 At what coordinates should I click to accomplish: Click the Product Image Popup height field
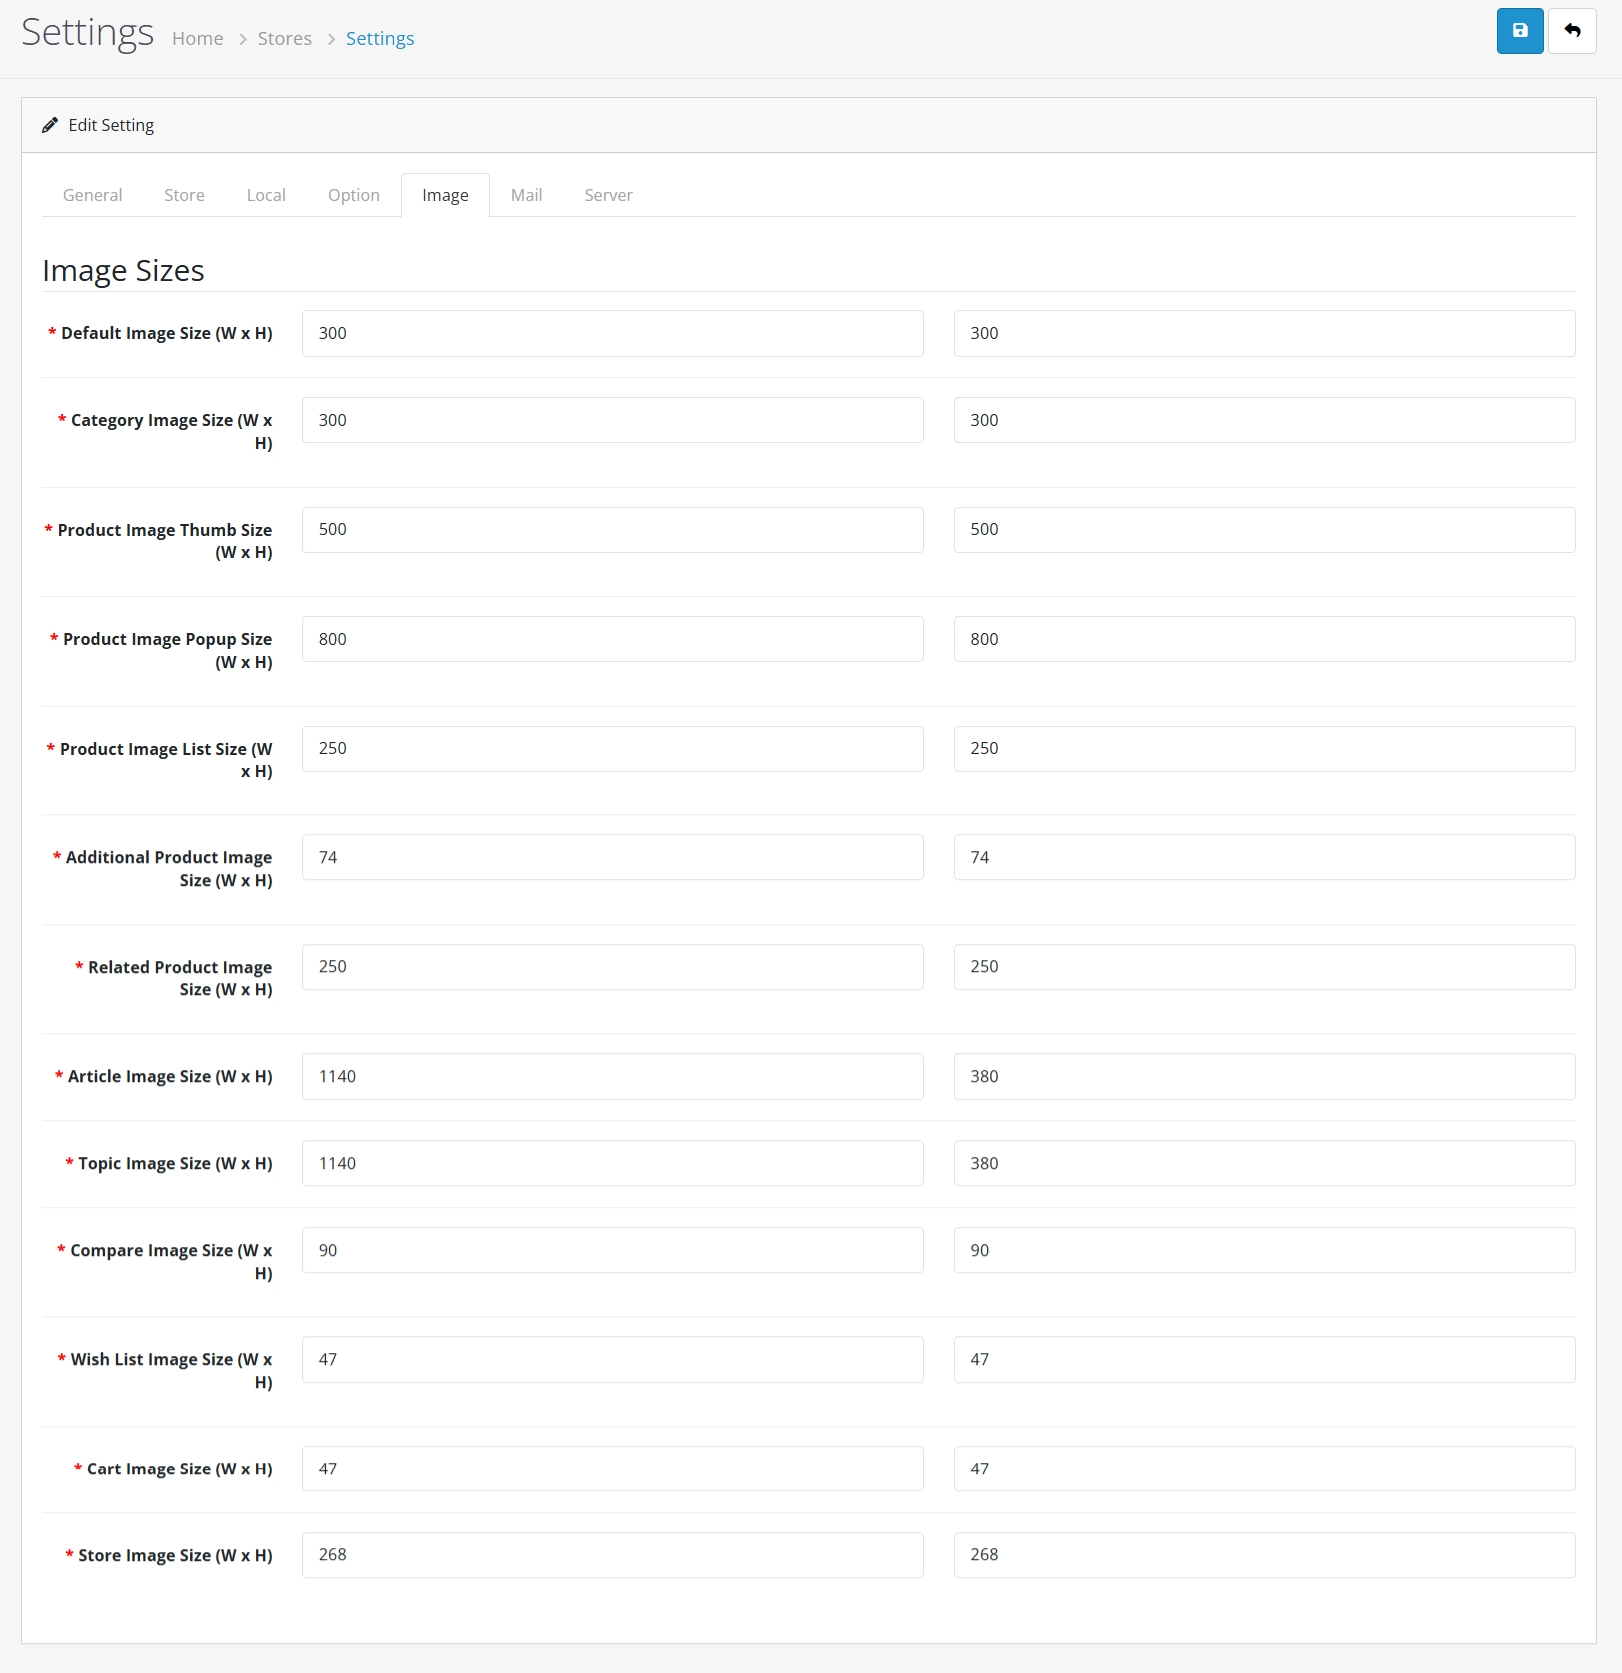point(1264,639)
